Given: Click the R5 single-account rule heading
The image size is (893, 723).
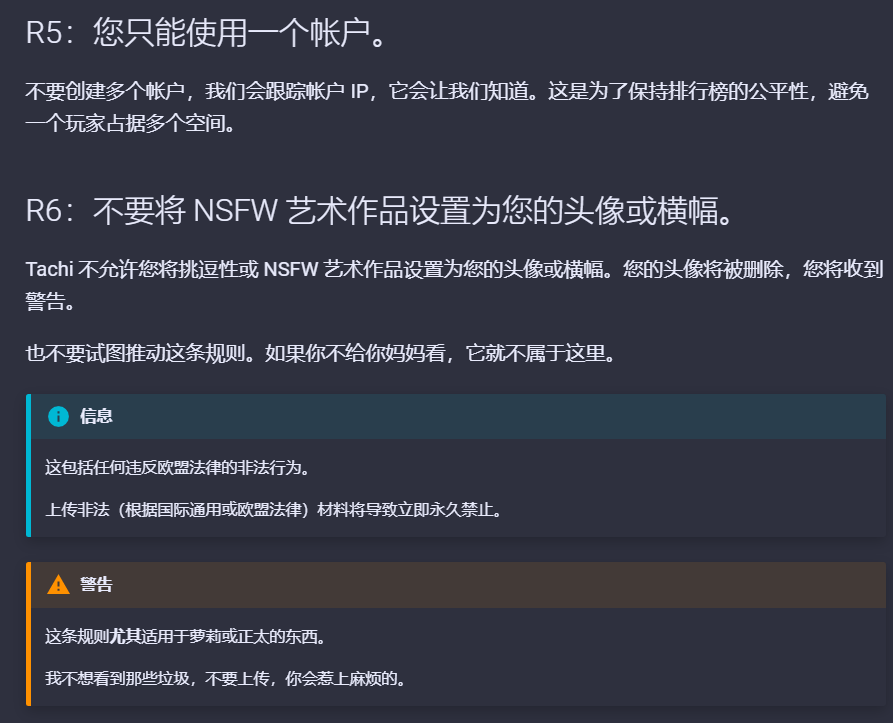Looking at the screenshot, I should (x=206, y=33).
